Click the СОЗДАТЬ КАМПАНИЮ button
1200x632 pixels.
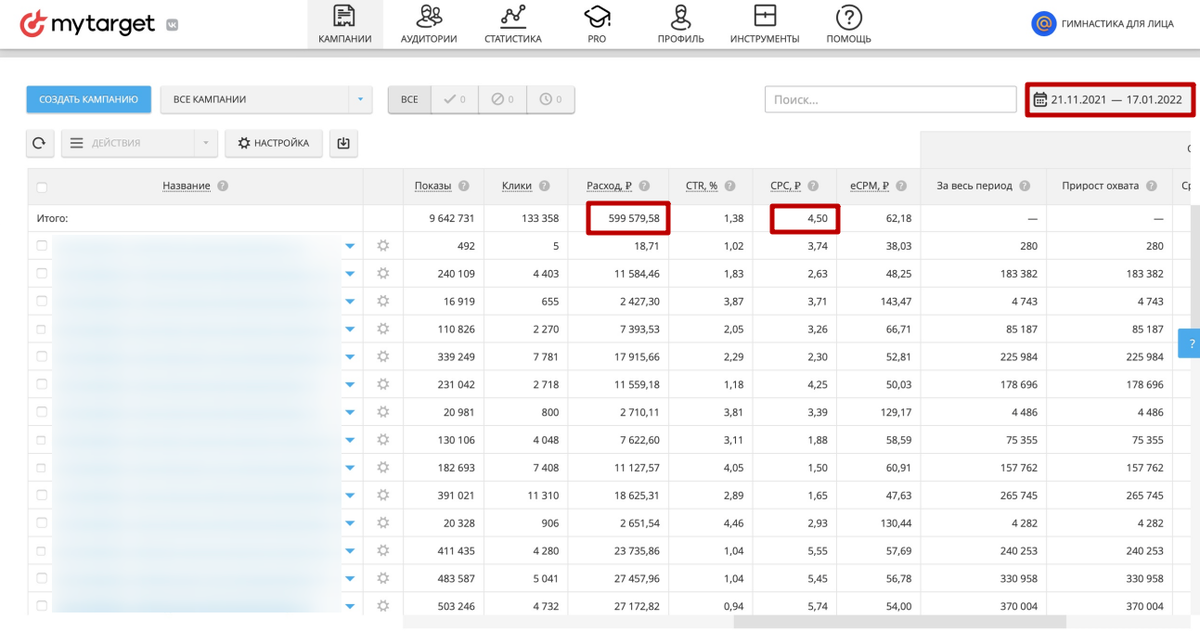[x=89, y=99]
